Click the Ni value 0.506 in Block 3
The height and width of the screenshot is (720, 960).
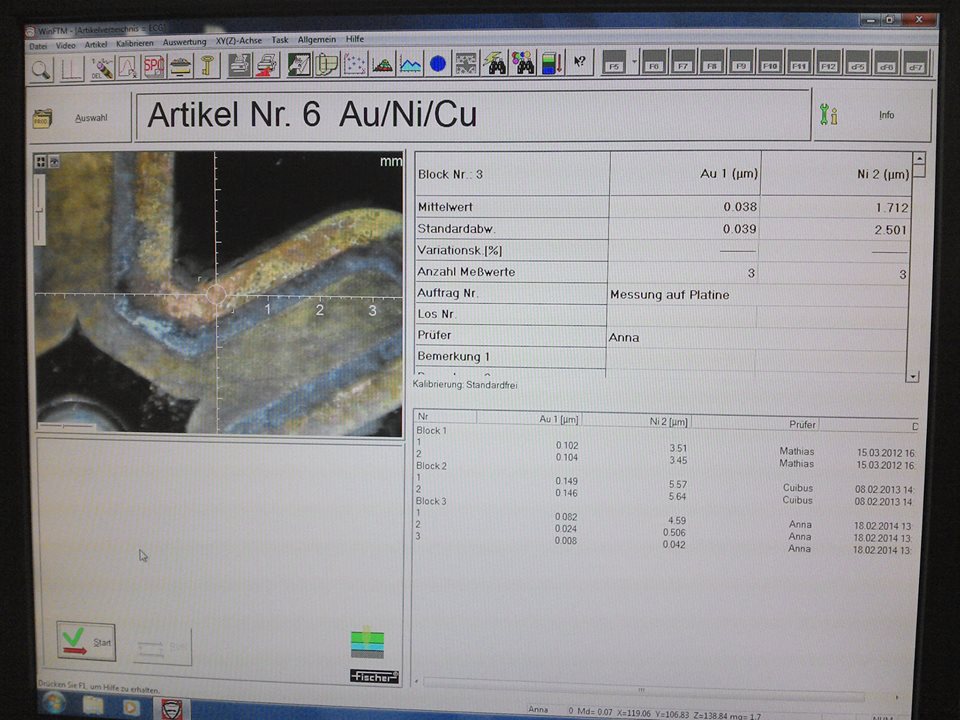(674, 533)
